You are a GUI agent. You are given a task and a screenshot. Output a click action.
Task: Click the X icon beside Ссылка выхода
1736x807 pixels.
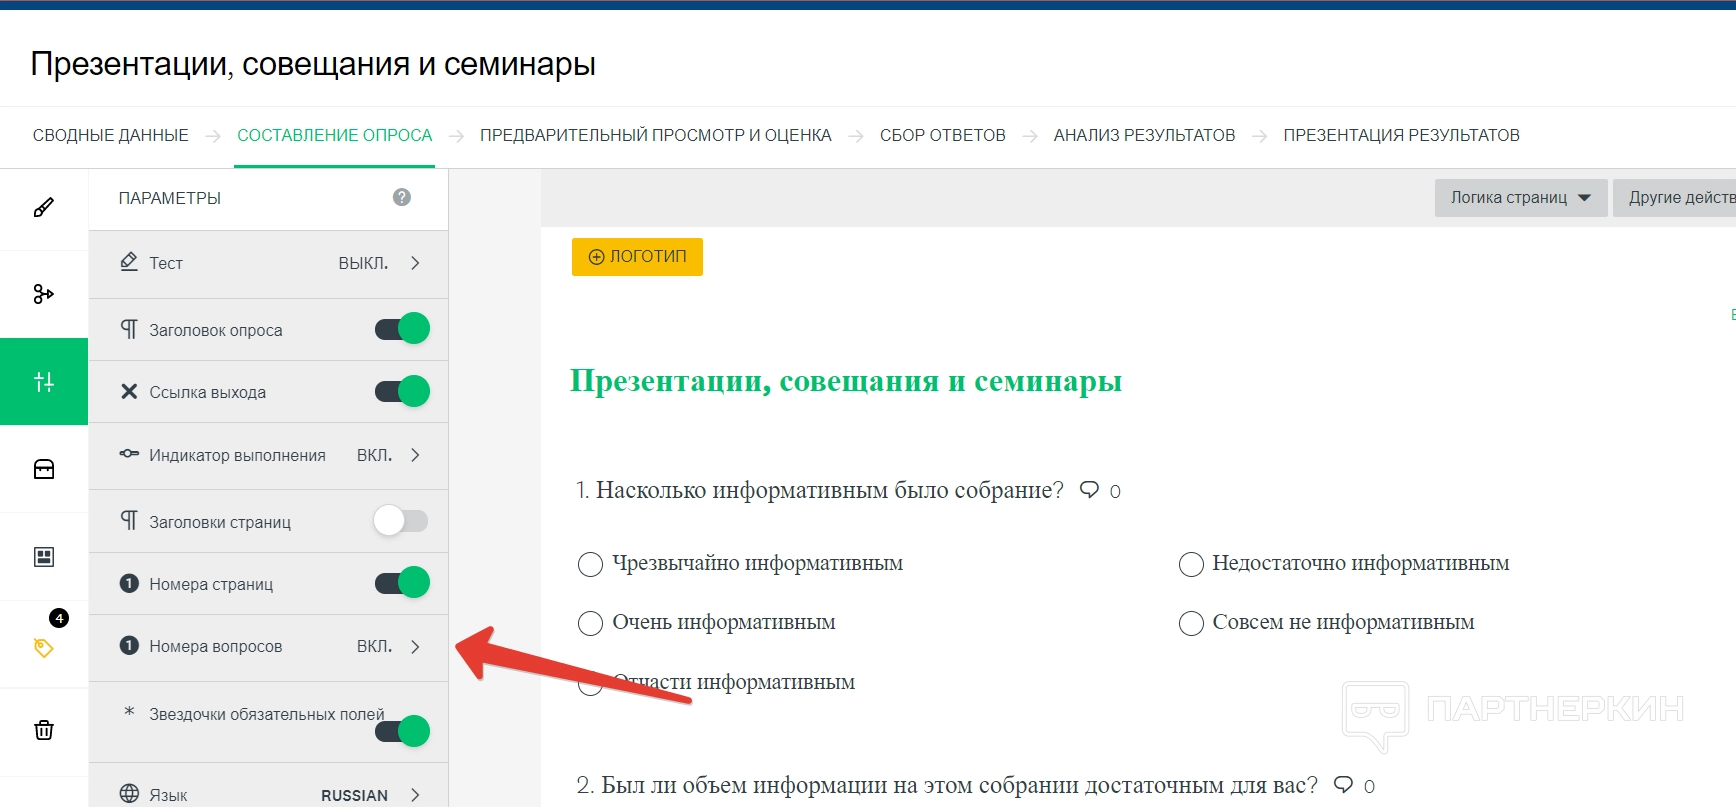(129, 391)
